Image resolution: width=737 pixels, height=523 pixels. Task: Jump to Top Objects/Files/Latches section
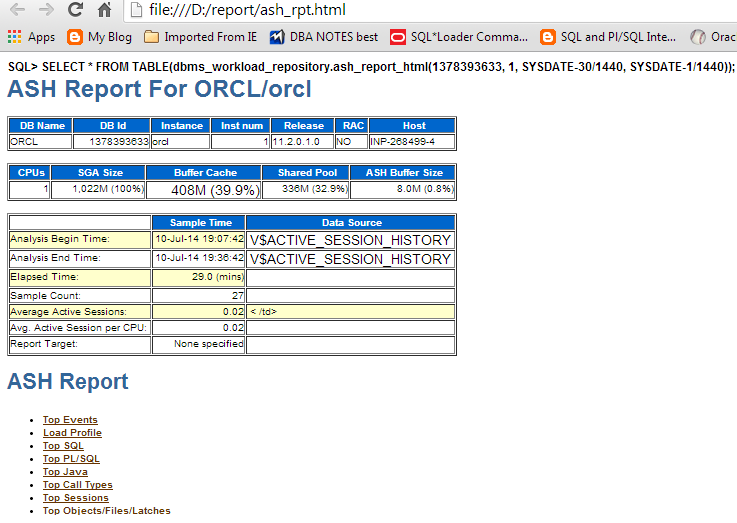click(x=107, y=510)
